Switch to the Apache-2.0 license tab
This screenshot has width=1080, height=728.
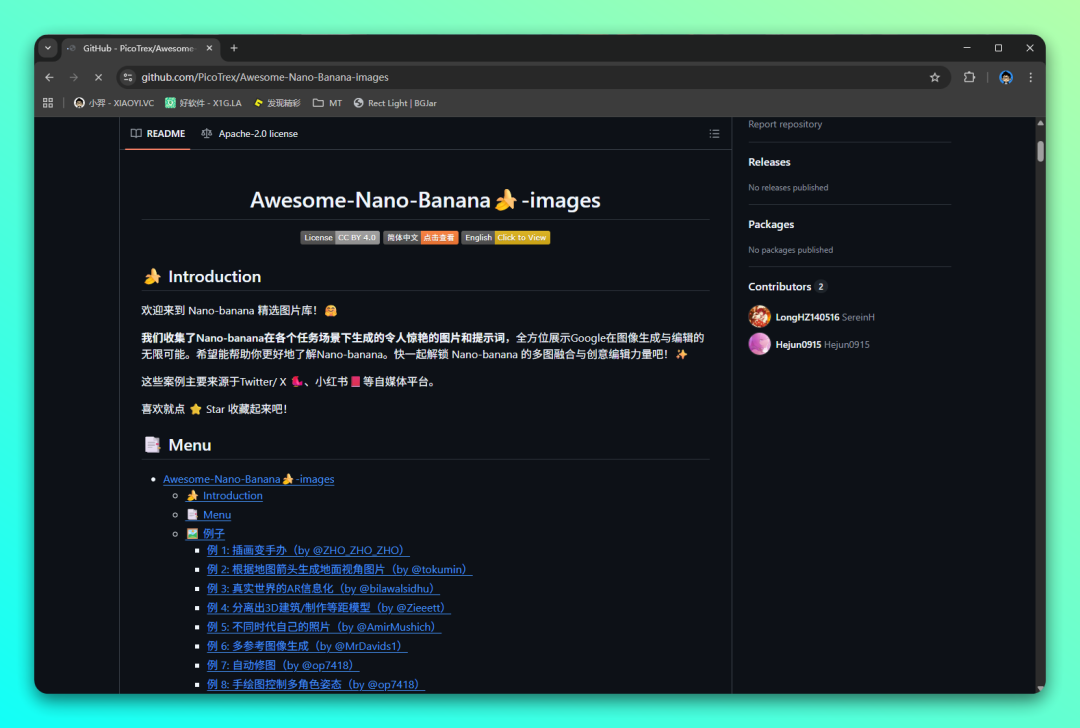coord(249,134)
